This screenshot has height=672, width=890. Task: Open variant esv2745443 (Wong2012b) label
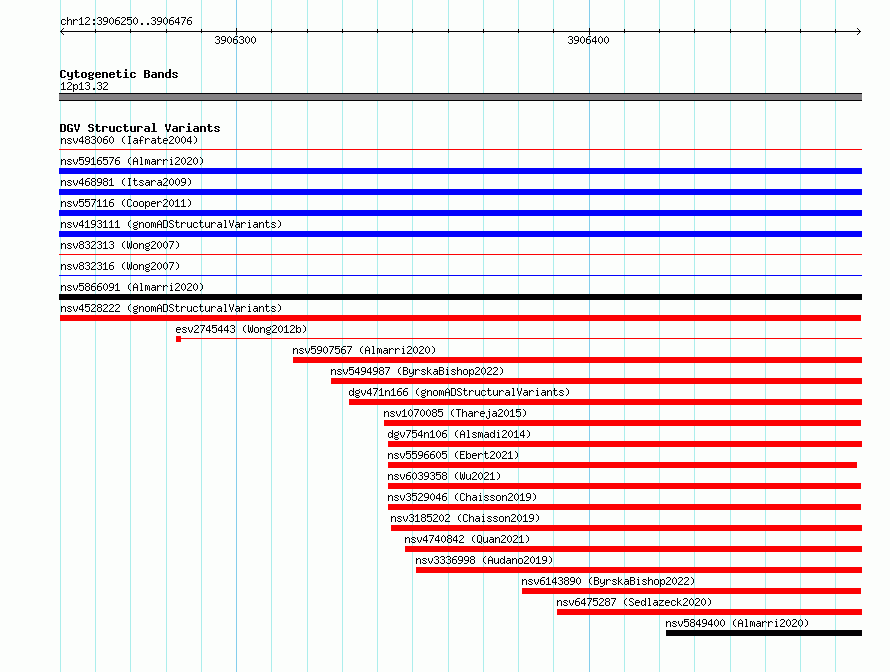pos(241,329)
